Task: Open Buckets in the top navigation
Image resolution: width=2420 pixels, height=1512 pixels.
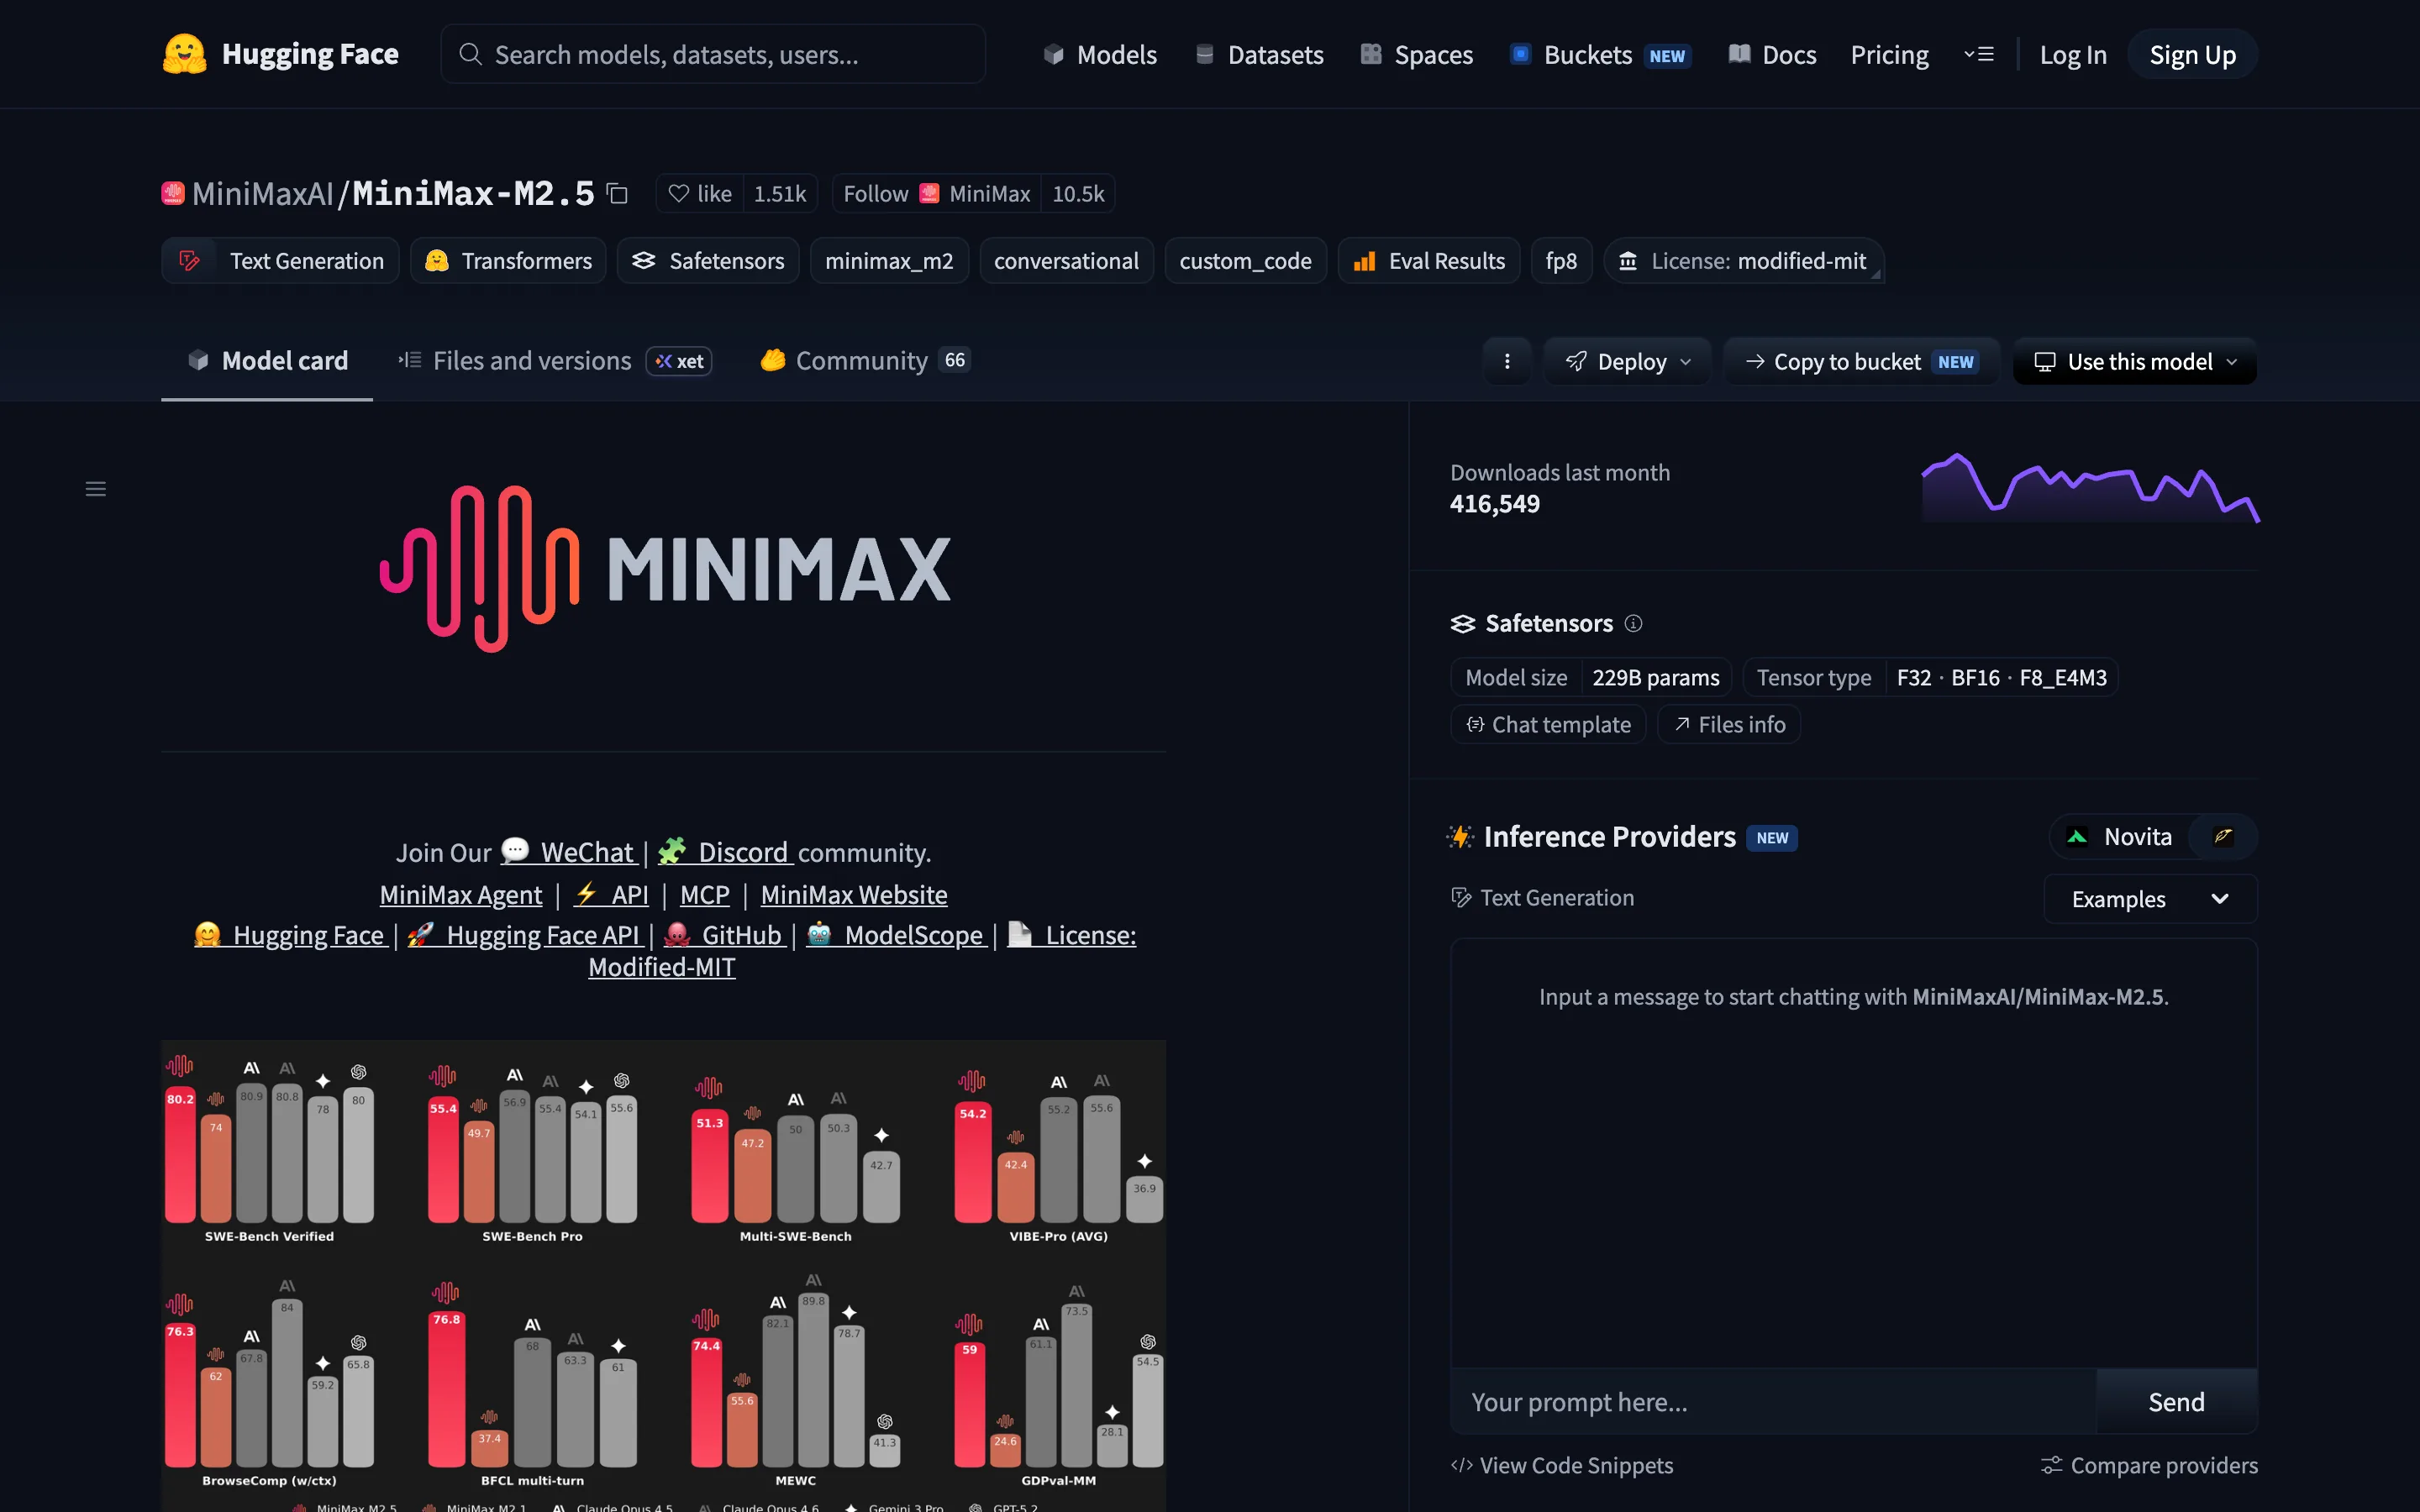Action: pos(1600,54)
